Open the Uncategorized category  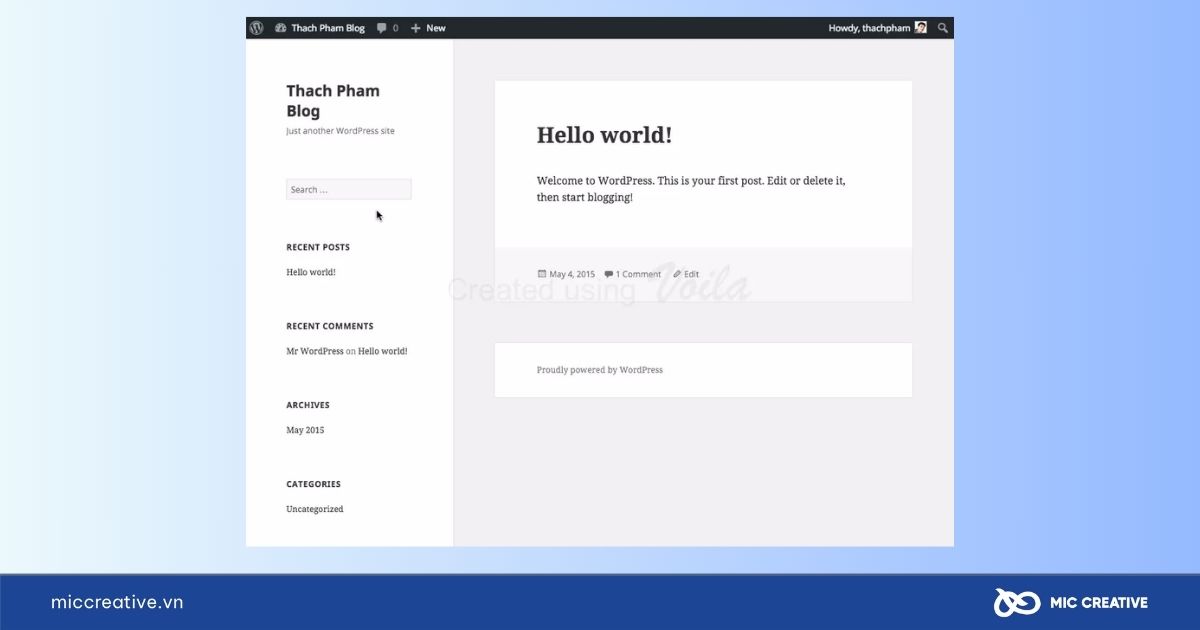coord(315,509)
